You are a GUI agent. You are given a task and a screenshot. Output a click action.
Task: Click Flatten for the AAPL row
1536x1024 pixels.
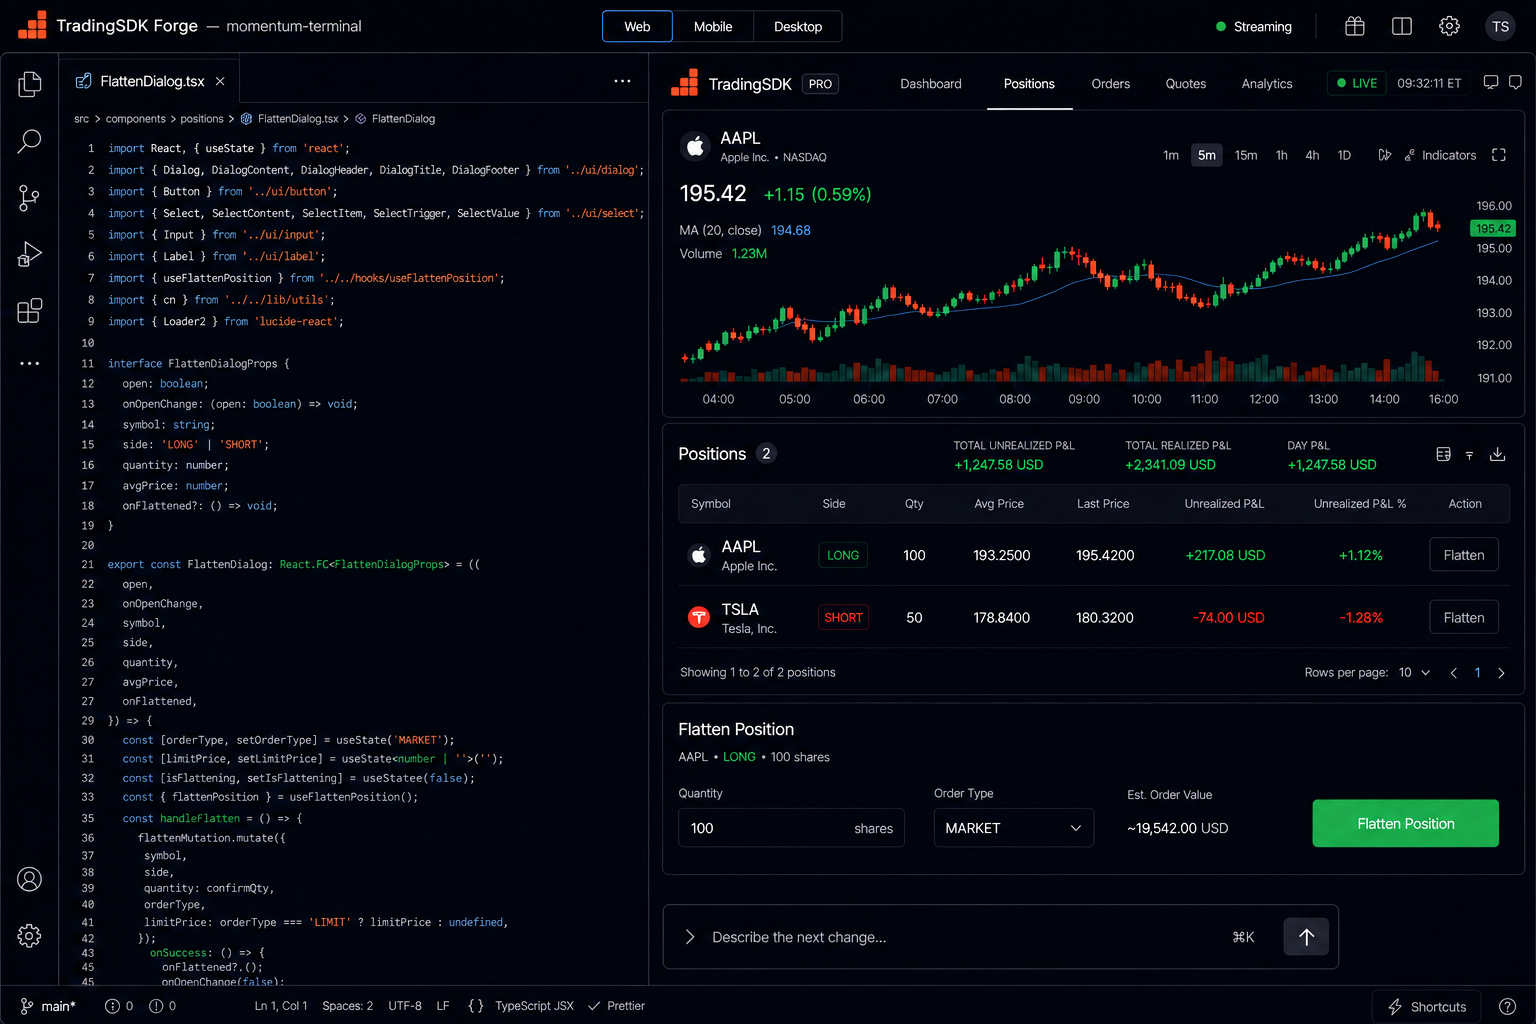1463,555
